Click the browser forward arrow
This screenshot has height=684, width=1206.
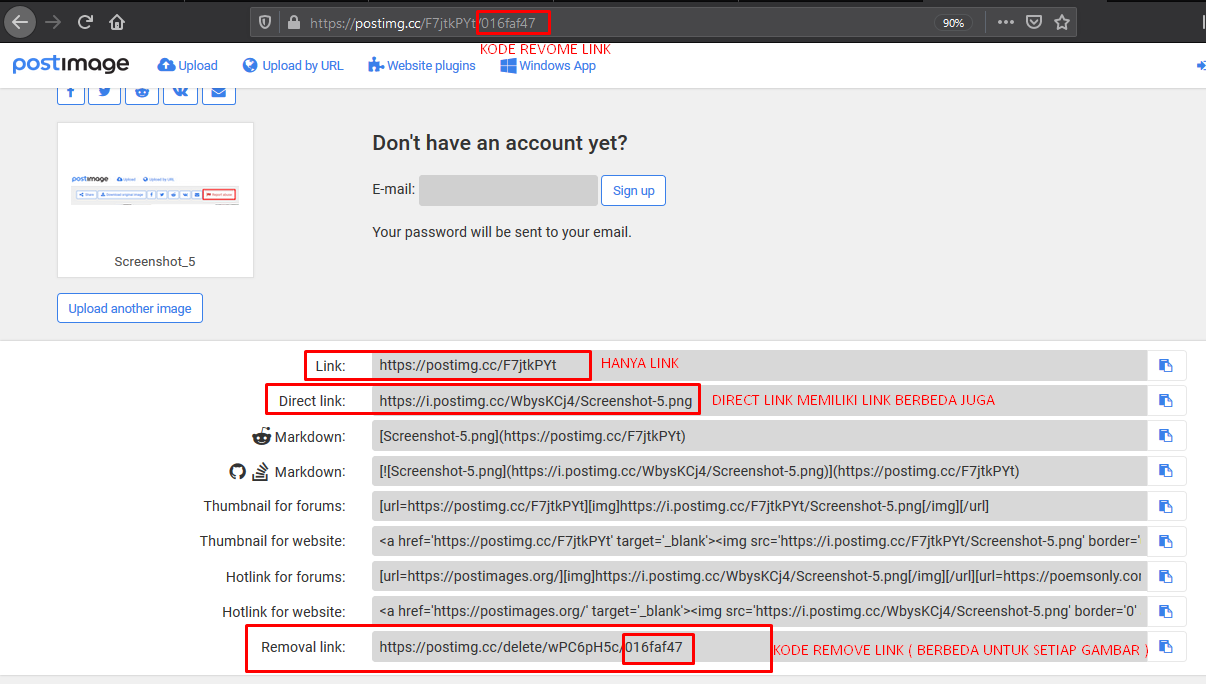click(x=53, y=22)
